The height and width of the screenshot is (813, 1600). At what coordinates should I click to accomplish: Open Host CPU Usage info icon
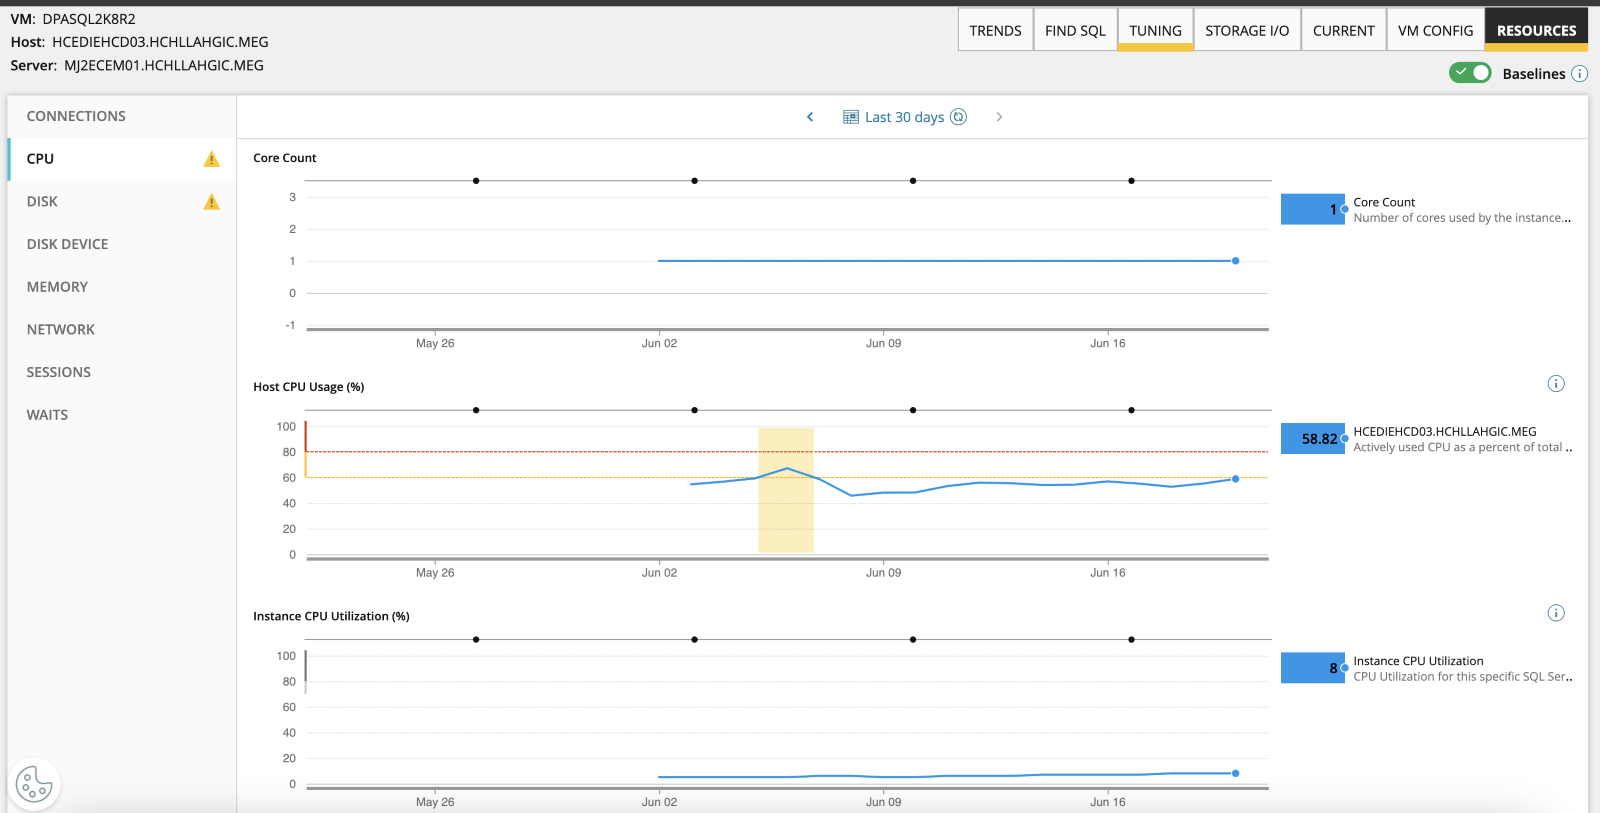[1556, 384]
